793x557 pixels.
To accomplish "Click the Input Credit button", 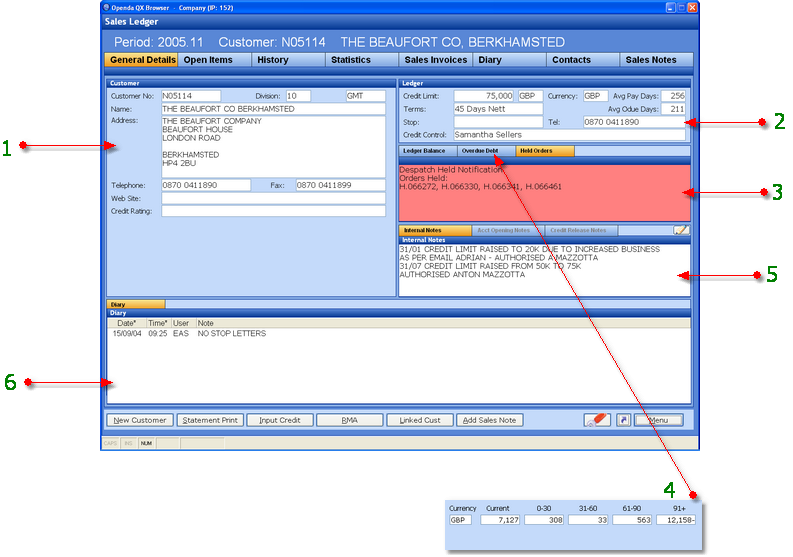I will (x=280, y=420).
